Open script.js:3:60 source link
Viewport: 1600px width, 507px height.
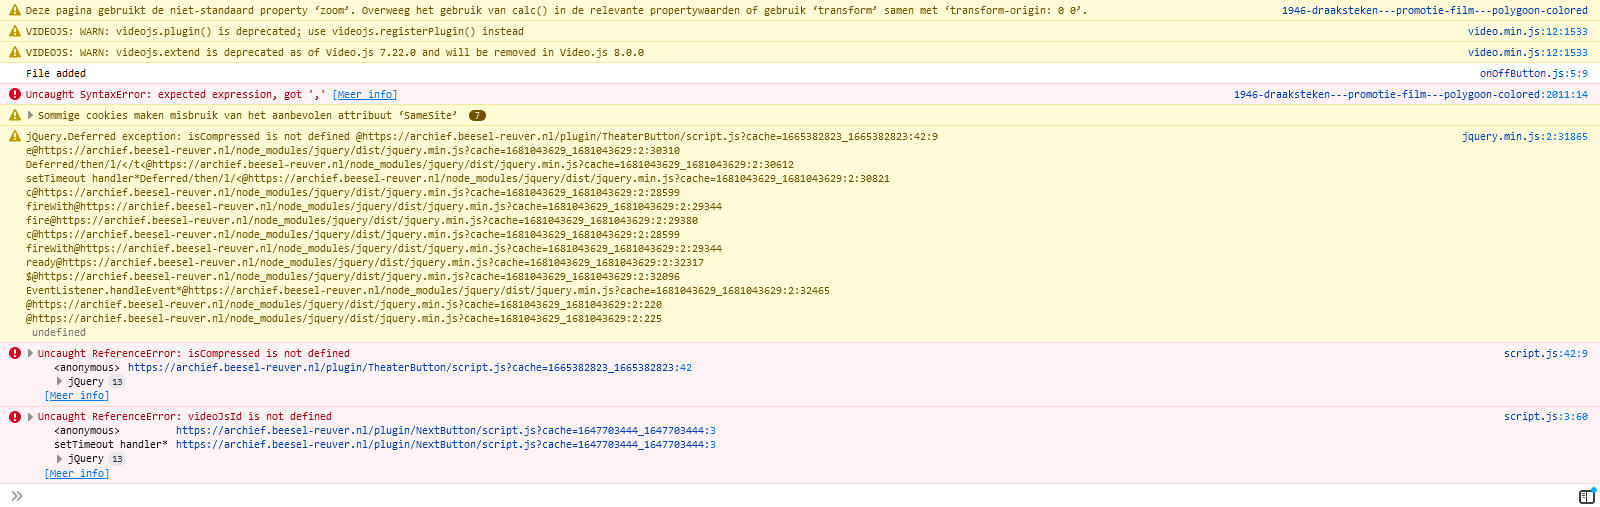coord(1546,417)
